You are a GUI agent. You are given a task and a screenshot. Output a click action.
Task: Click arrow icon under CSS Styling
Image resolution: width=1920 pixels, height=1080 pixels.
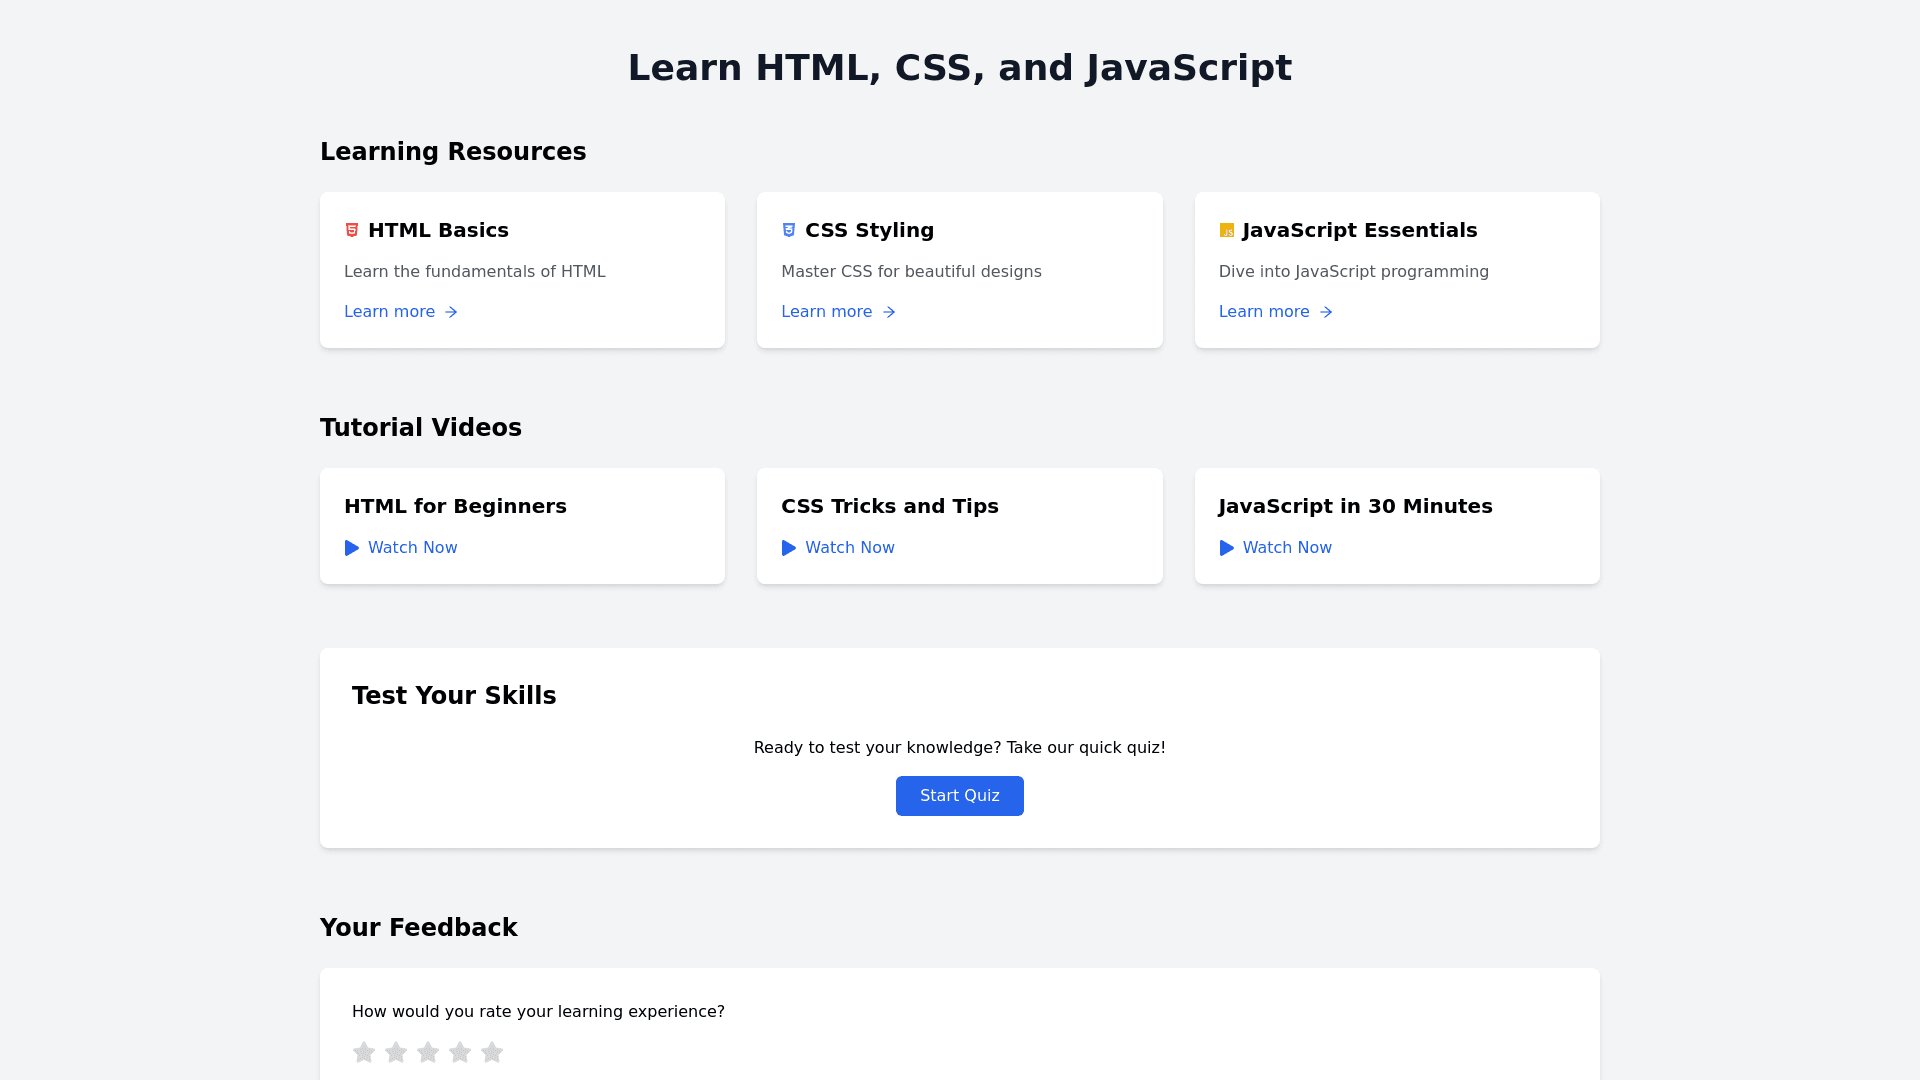pos(889,312)
